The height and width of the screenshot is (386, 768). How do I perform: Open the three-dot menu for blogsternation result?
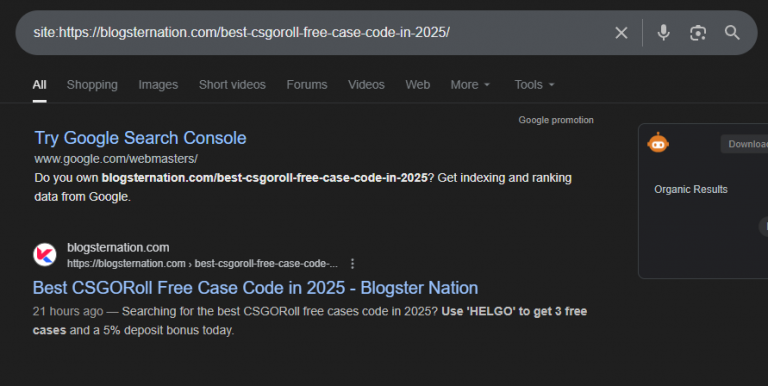(352, 264)
